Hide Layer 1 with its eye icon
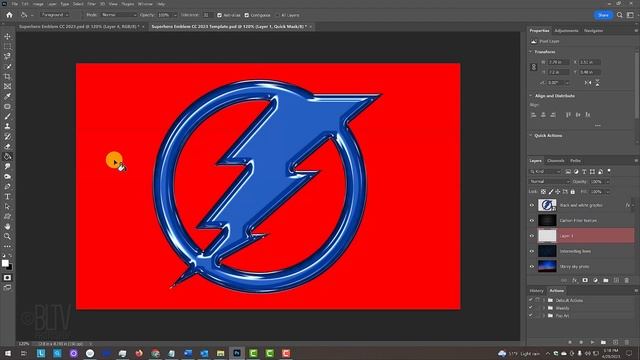This screenshot has width=640, height=360. tap(532, 236)
